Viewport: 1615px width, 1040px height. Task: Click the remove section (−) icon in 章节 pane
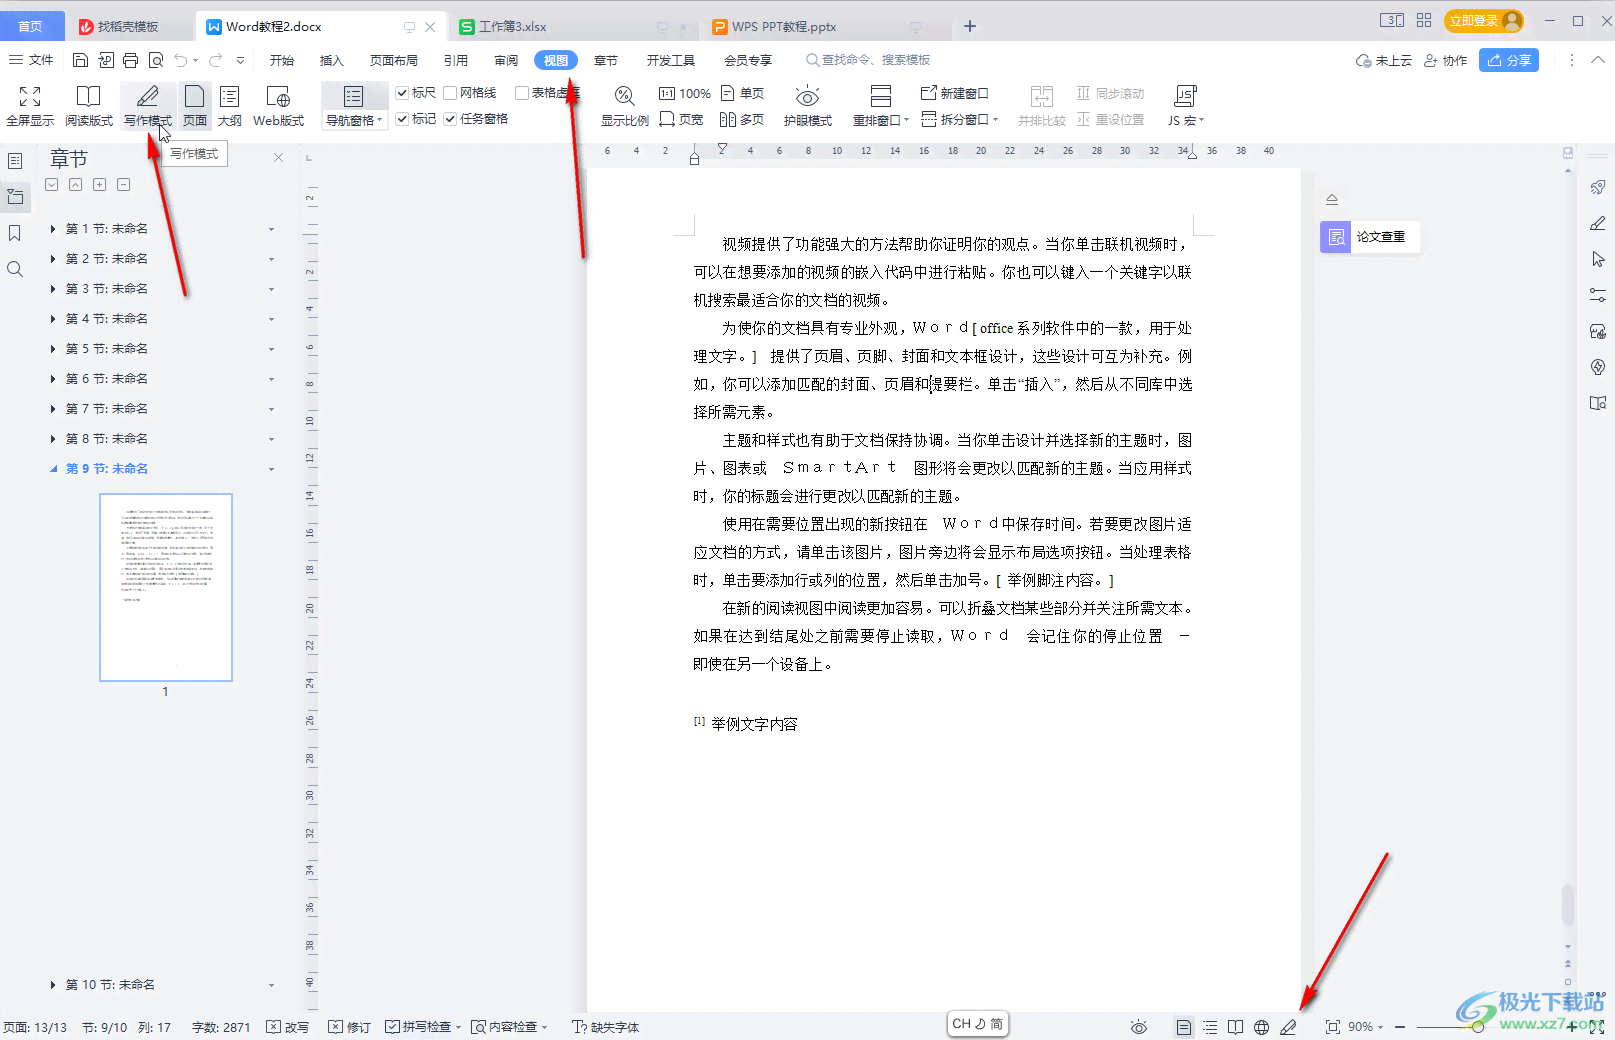click(123, 184)
